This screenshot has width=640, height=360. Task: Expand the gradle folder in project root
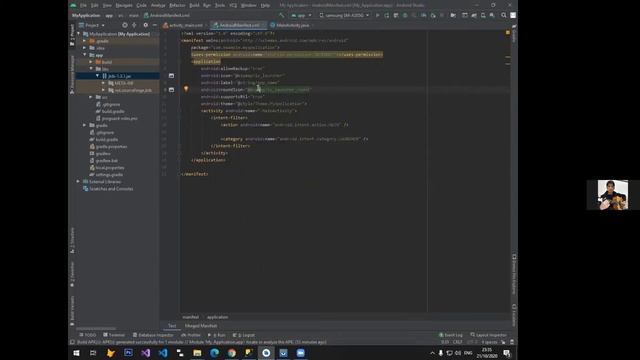pyautogui.click(x=85, y=125)
